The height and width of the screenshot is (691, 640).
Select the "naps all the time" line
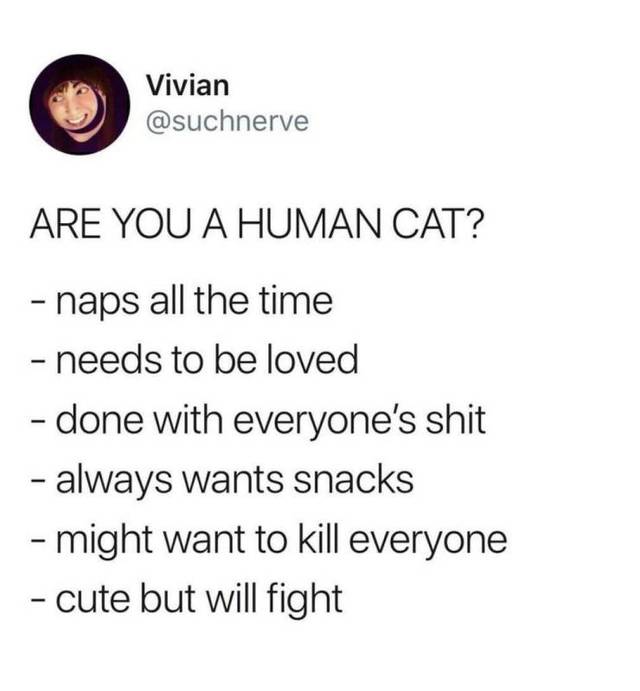(x=182, y=301)
